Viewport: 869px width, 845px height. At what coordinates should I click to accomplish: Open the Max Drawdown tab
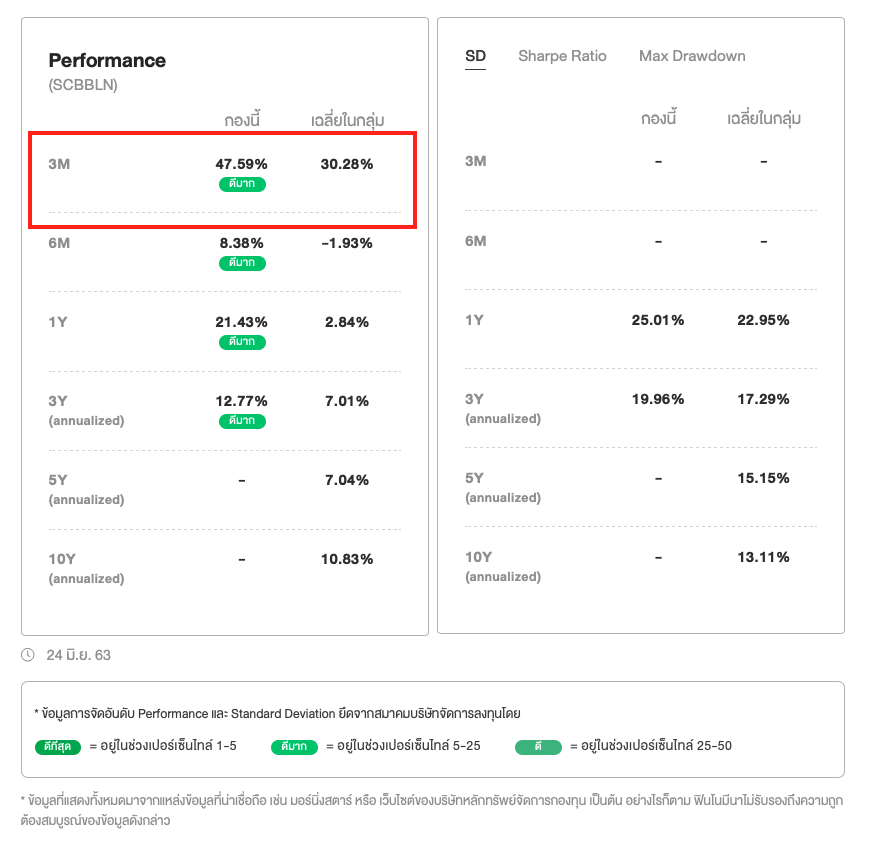(692, 56)
